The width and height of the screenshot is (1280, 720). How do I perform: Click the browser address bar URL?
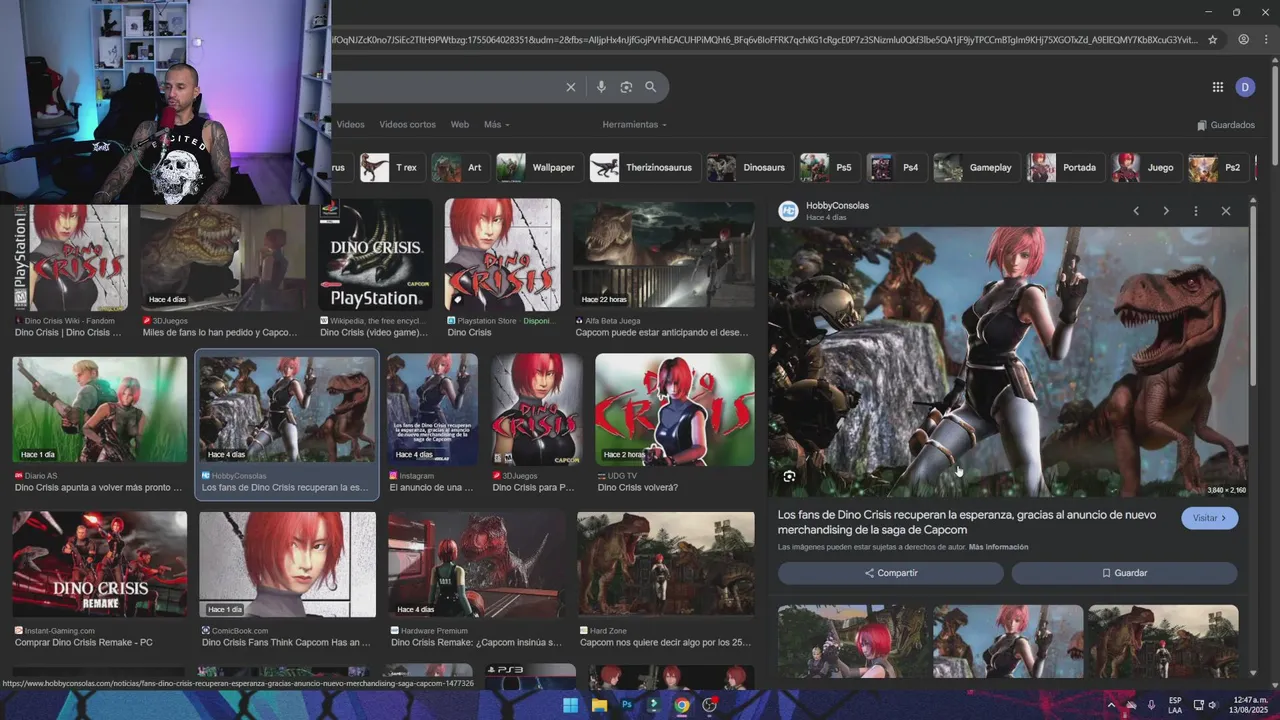point(765,40)
